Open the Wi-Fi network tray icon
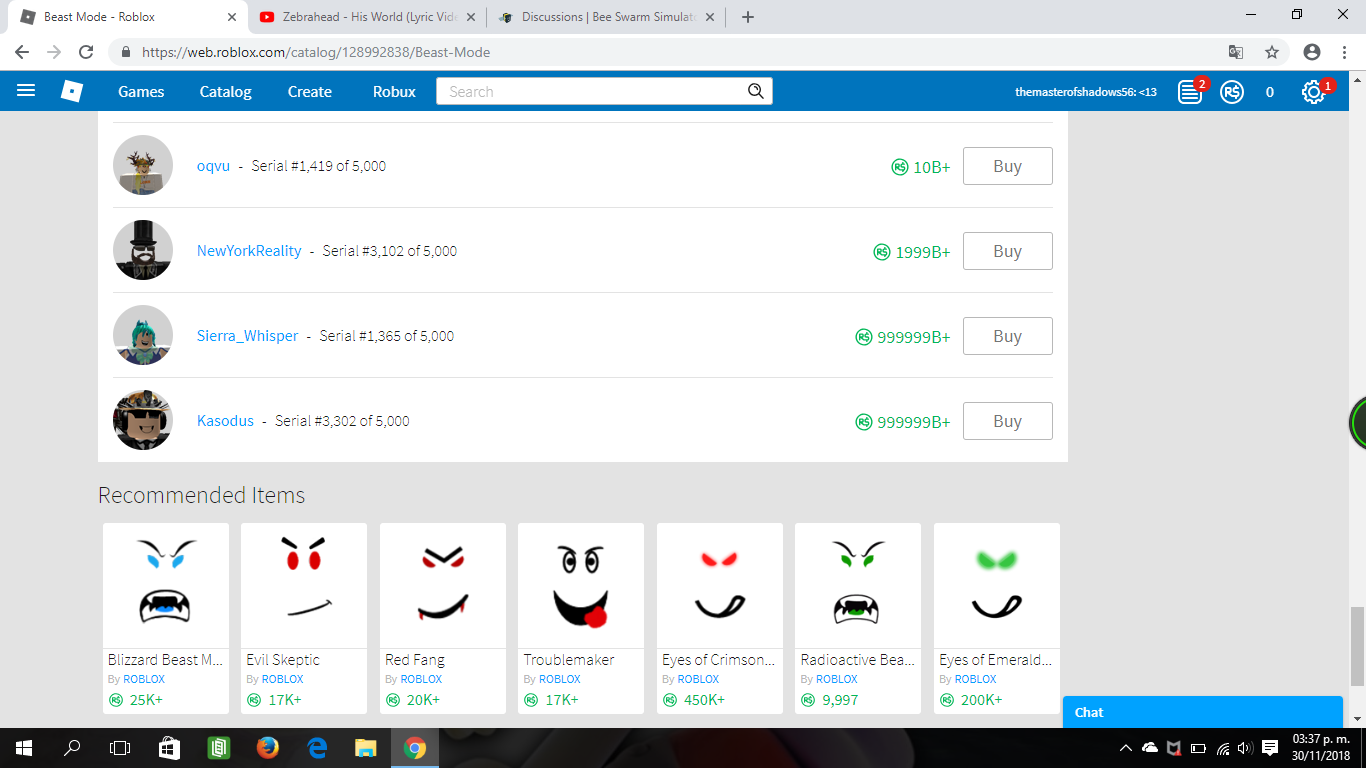1366x768 pixels. pos(1222,748)
